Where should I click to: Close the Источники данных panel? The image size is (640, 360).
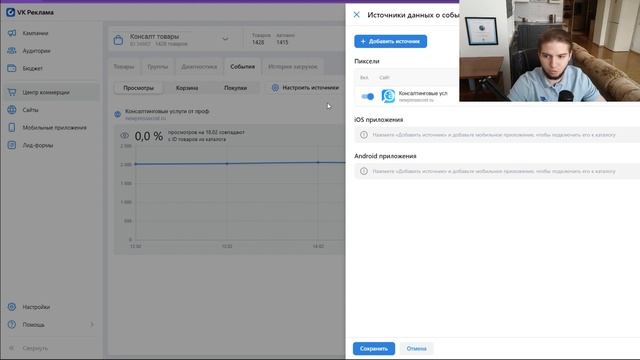[x=356, y=15]
